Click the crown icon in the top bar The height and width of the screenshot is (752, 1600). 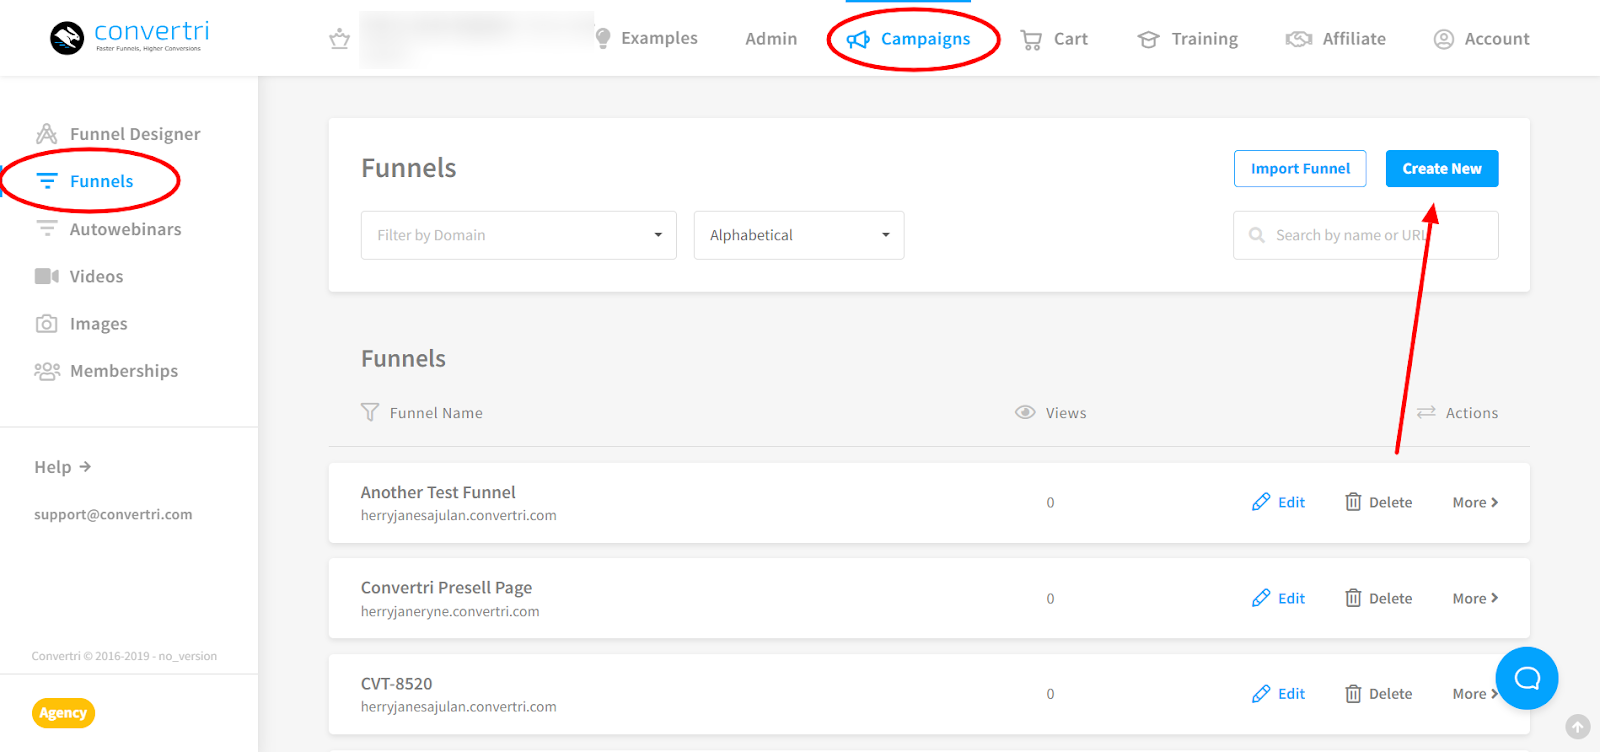tap(340, 39)
